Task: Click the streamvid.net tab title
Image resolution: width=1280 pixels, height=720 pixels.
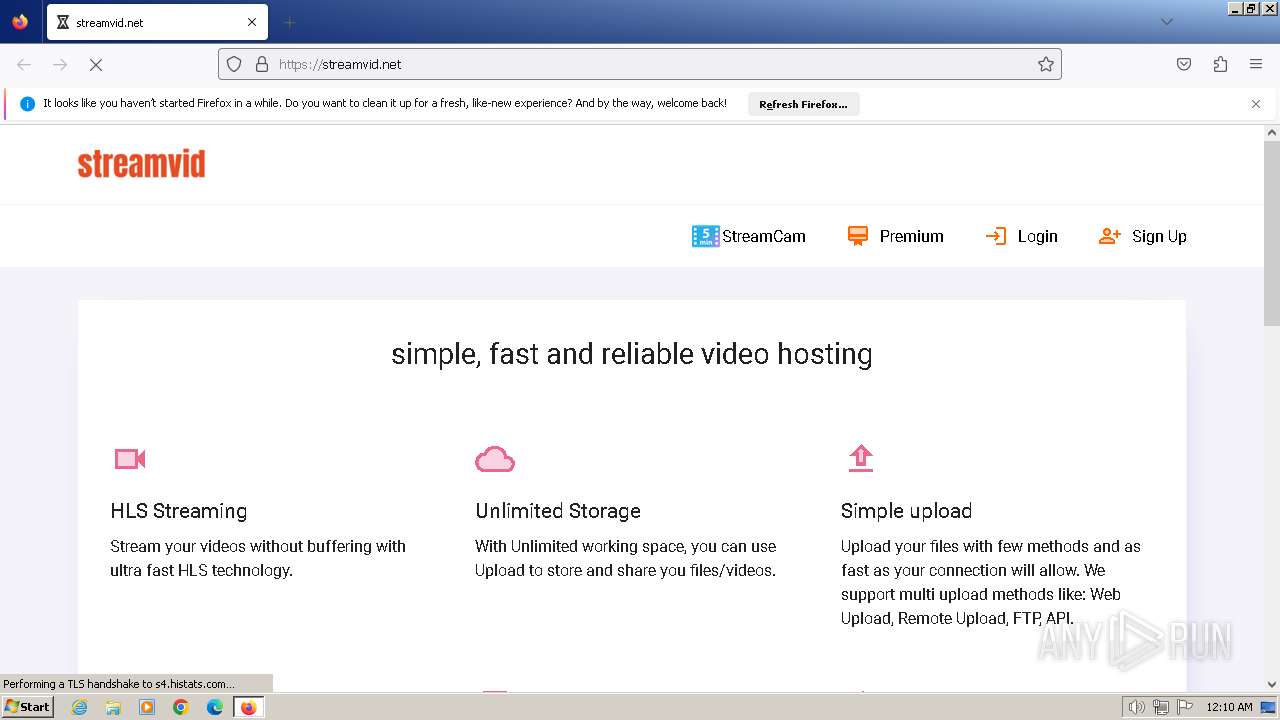Action: [110, 22]
